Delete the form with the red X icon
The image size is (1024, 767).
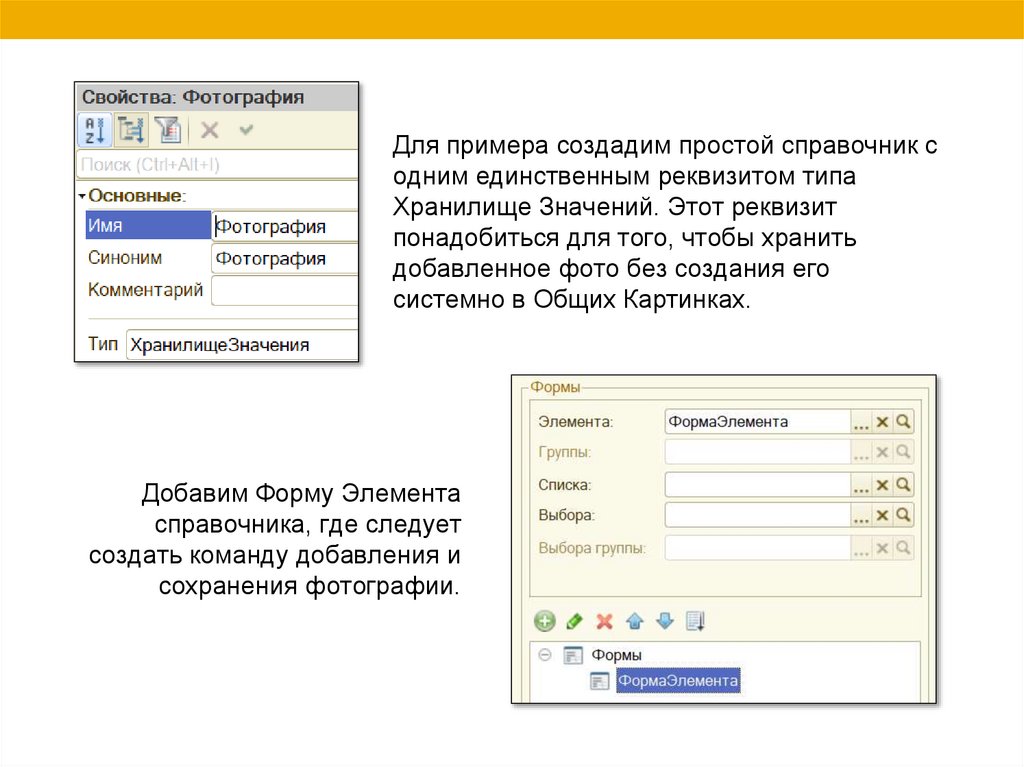click(604, 621)
